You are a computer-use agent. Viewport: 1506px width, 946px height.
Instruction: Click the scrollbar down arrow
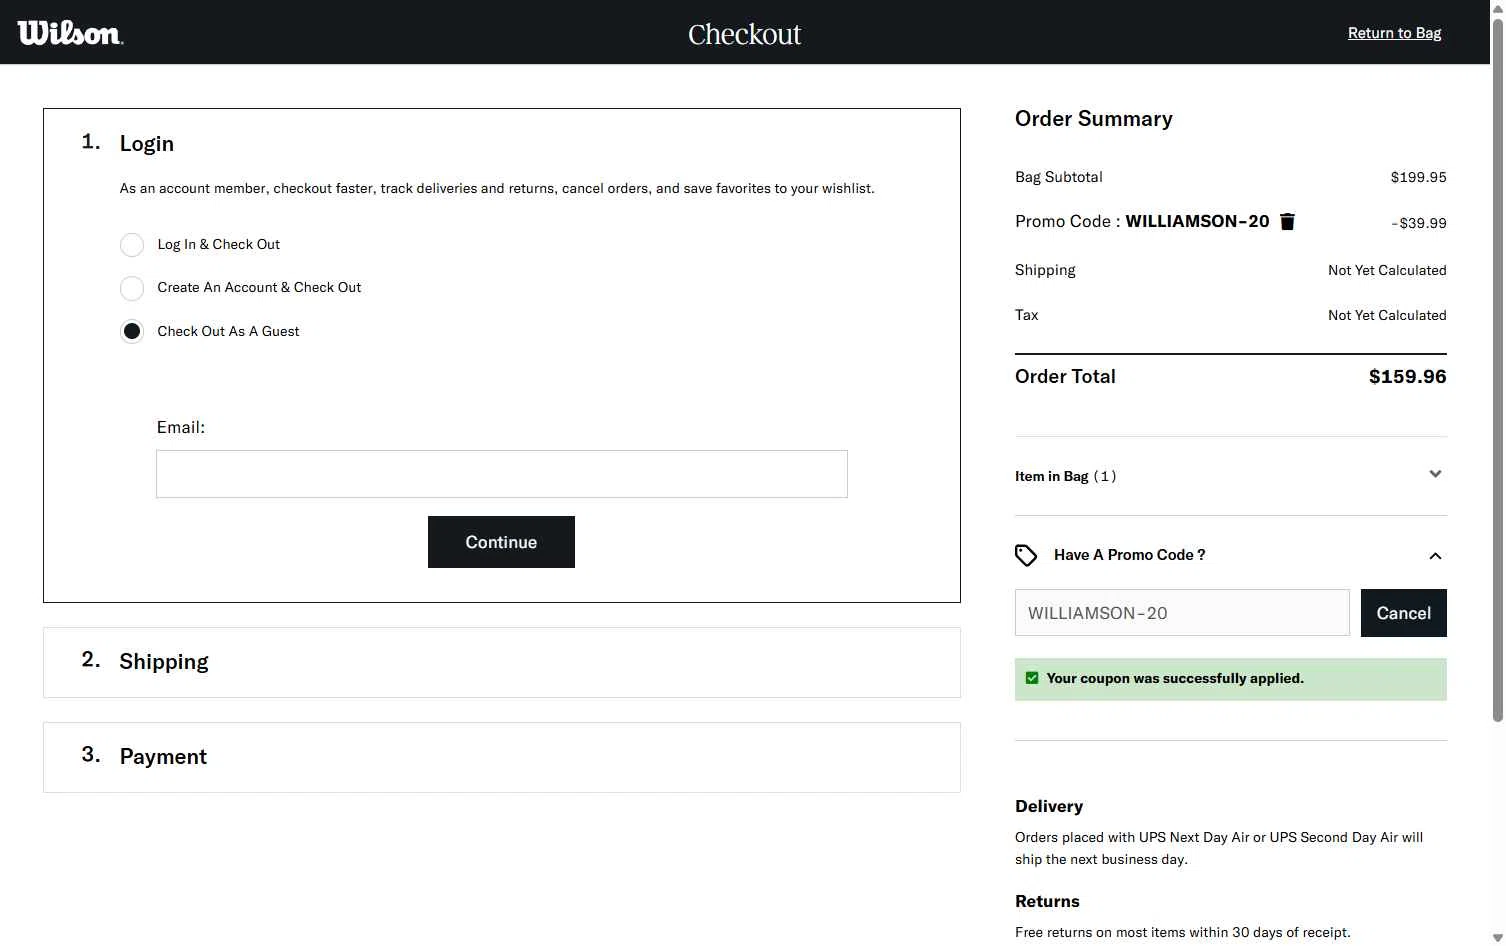[1497, 937]
